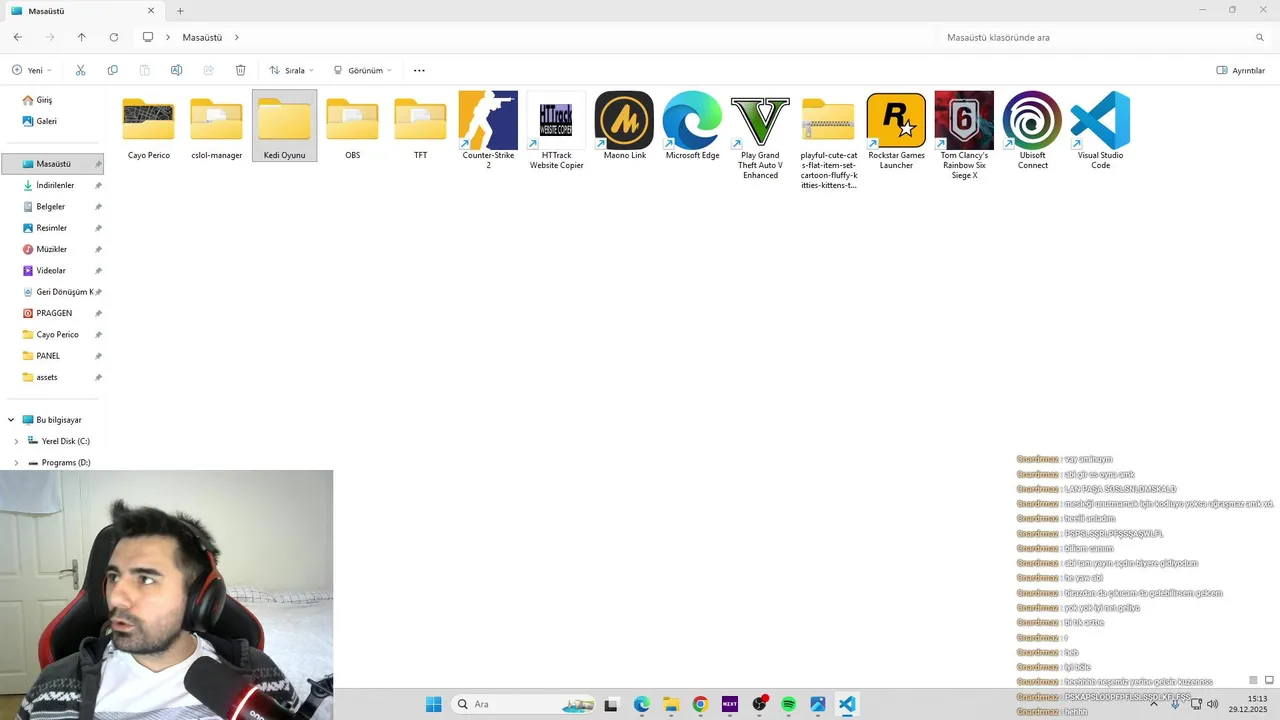Screen dimensions: 1280x720
Task: Open Spotify from the taskbar
Action: (x=788, y=704)
